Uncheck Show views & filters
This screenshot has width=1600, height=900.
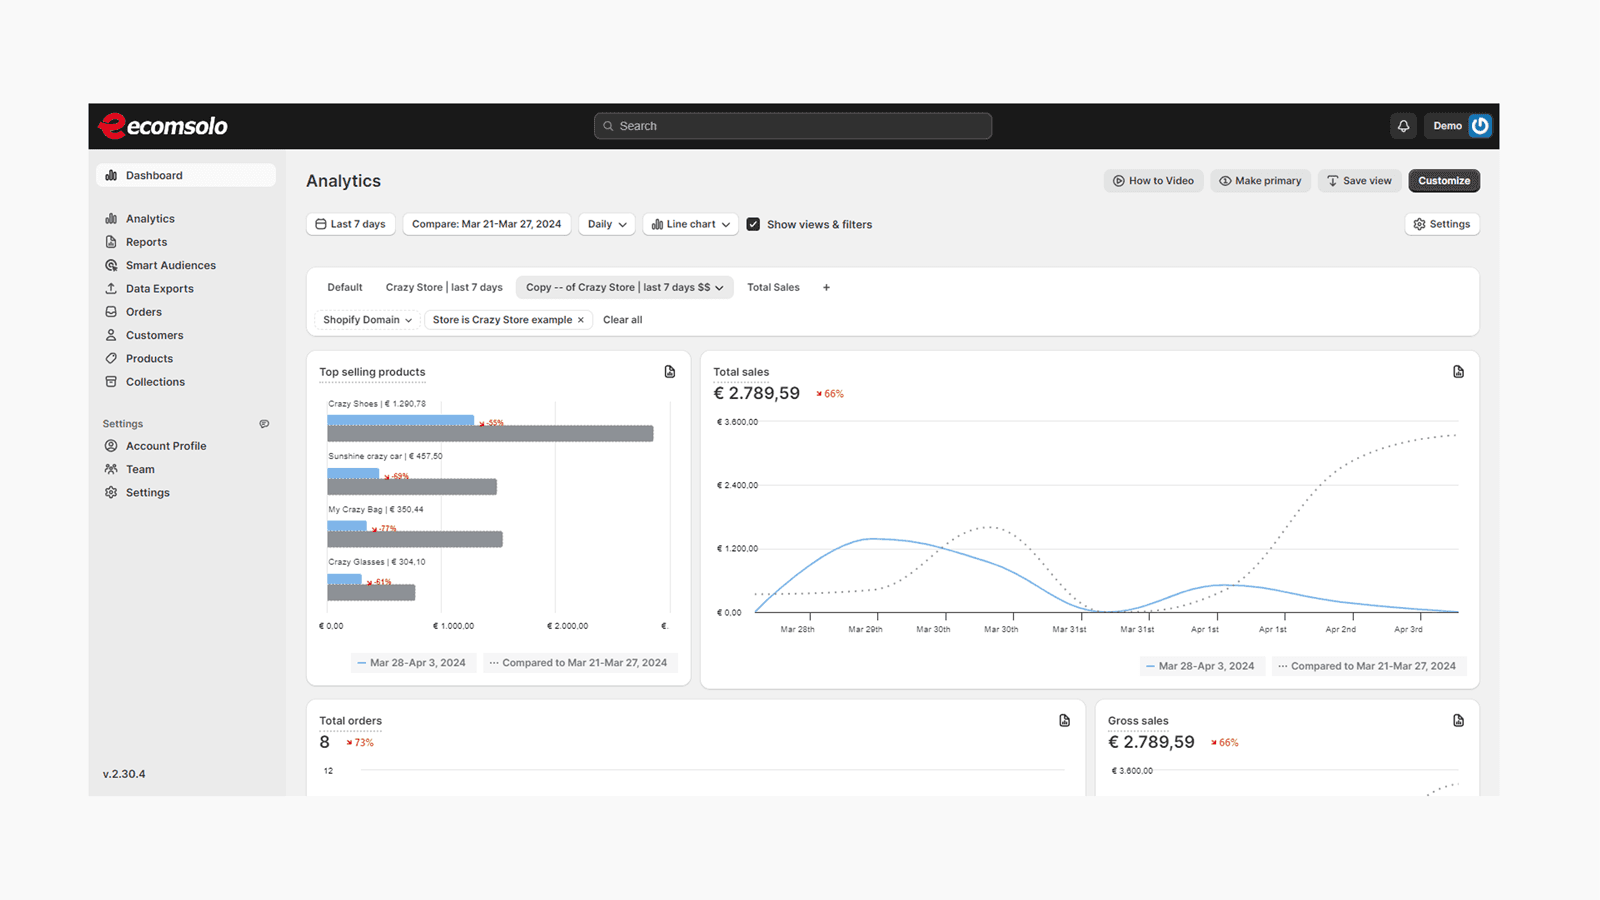tap(753, 224)
